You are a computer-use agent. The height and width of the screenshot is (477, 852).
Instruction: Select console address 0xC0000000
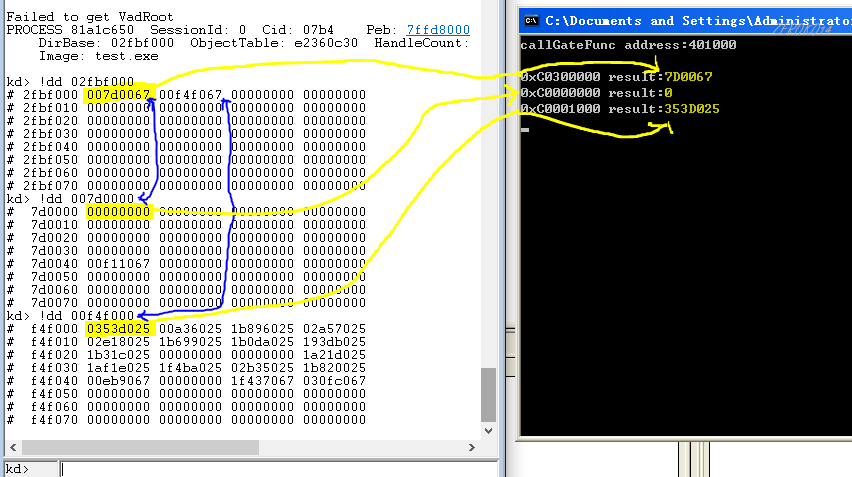pyautogui.click(x=560, y=93)
